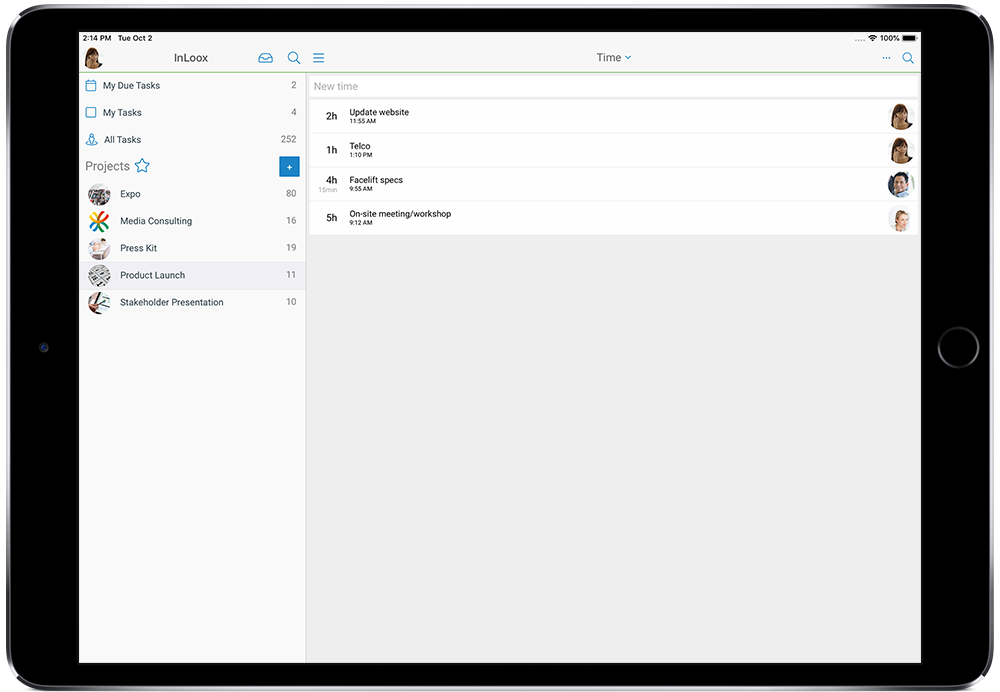Viewport: 1000px width, 692px height.
Task: Click the 2:14 PM clock in status bar
Action: (x=97, y=38)
